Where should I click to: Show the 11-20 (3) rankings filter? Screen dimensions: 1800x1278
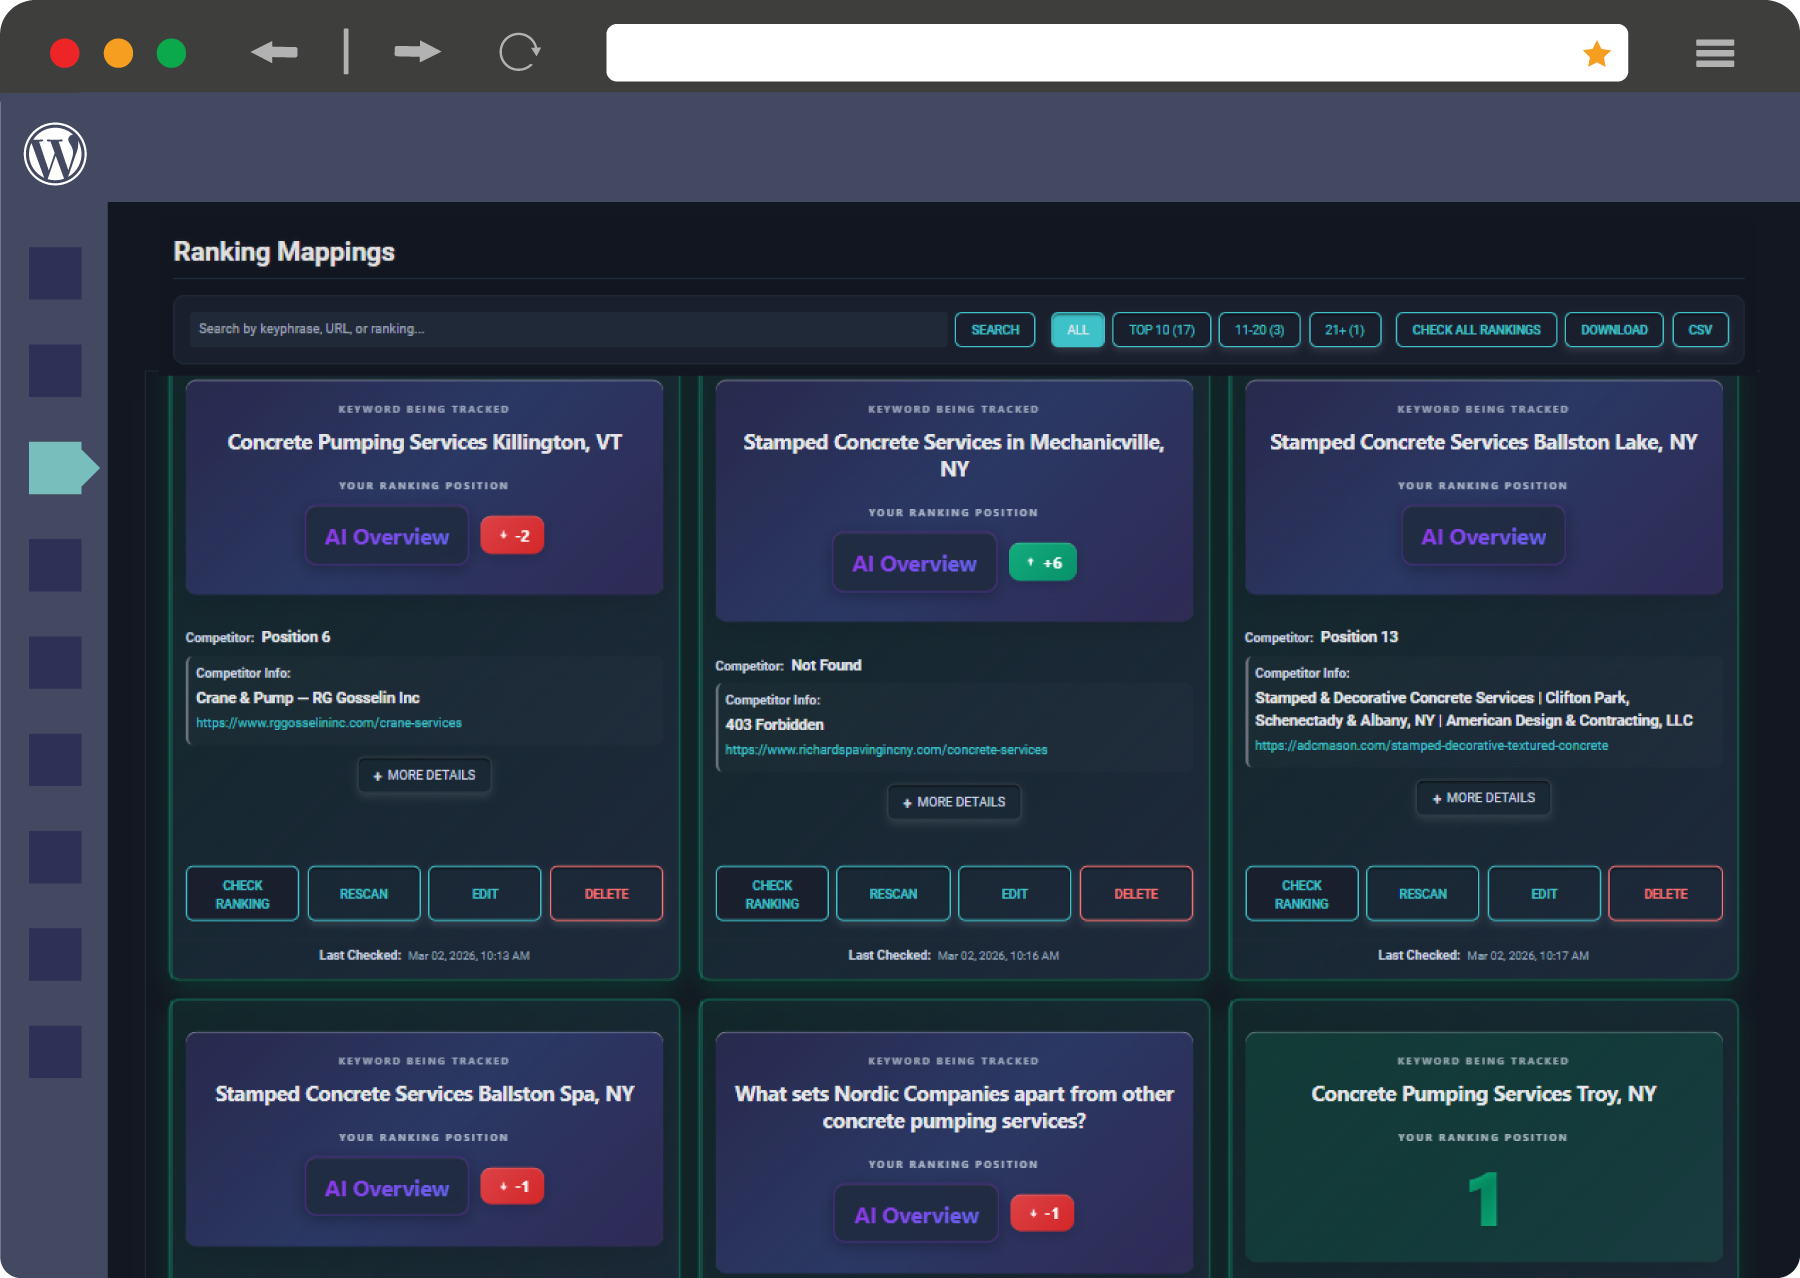tap(1259, 330)
